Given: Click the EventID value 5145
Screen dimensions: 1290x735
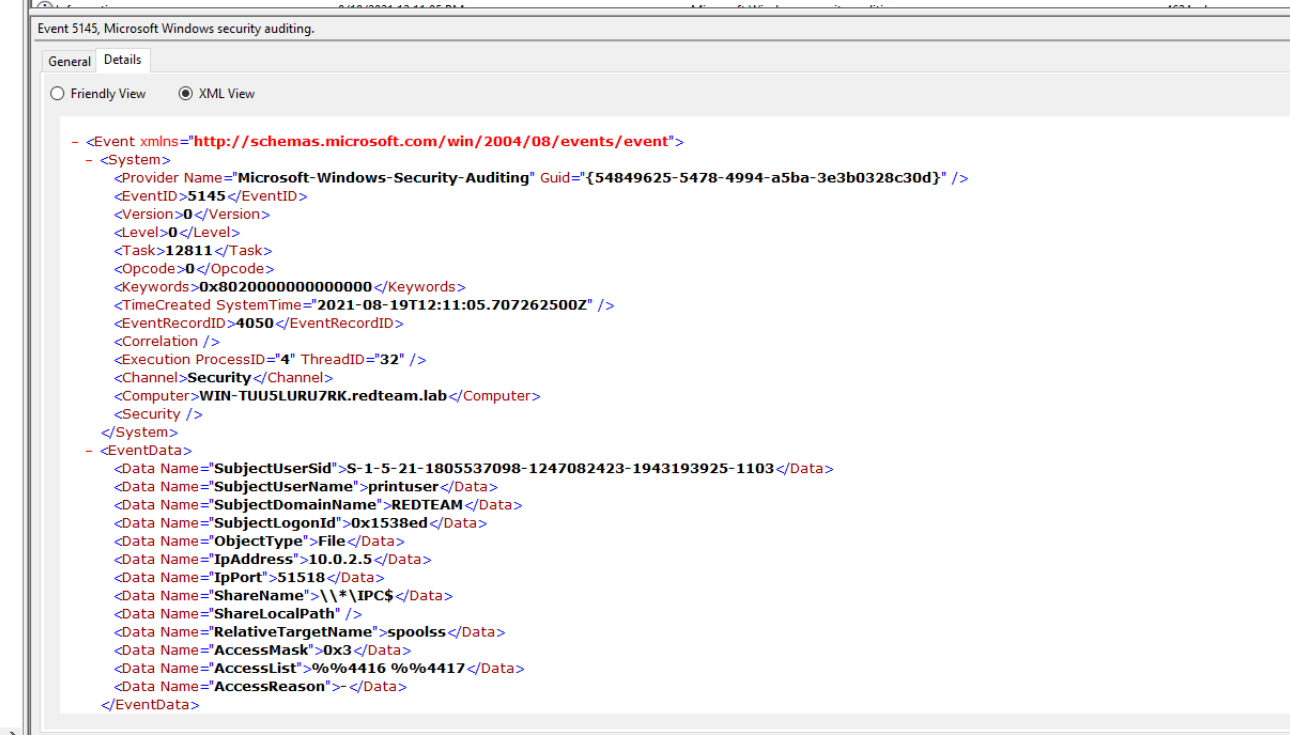Looking at the screenshot, I should 207,196.
